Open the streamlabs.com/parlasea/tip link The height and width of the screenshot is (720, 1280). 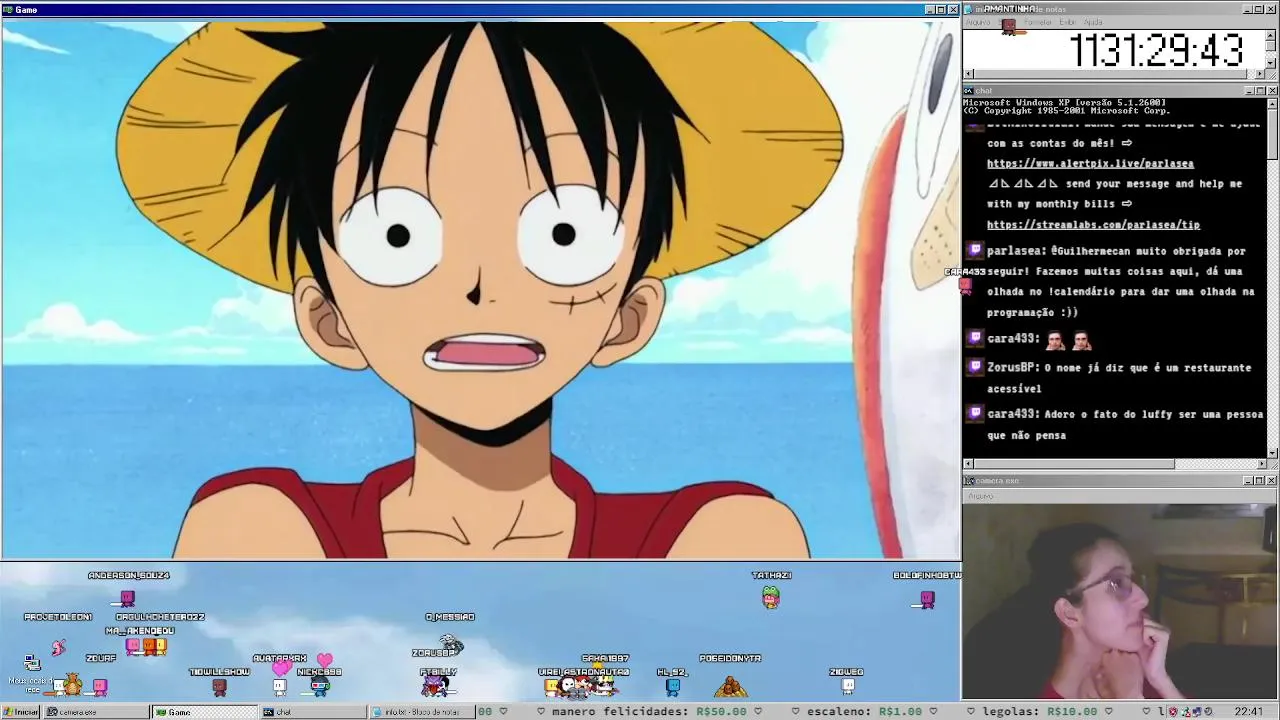(1093, 225)
